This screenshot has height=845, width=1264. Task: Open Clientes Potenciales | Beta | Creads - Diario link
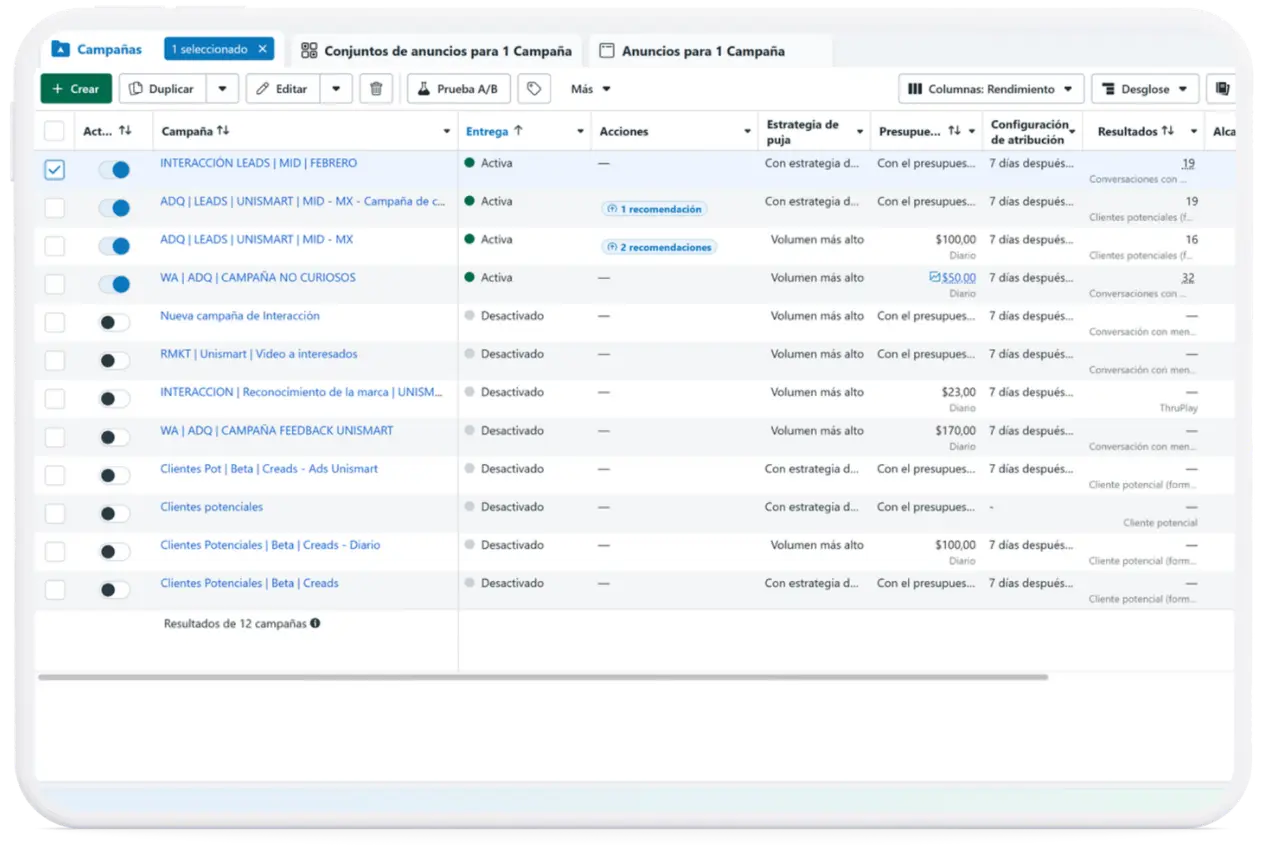click(x=270, y=545)
